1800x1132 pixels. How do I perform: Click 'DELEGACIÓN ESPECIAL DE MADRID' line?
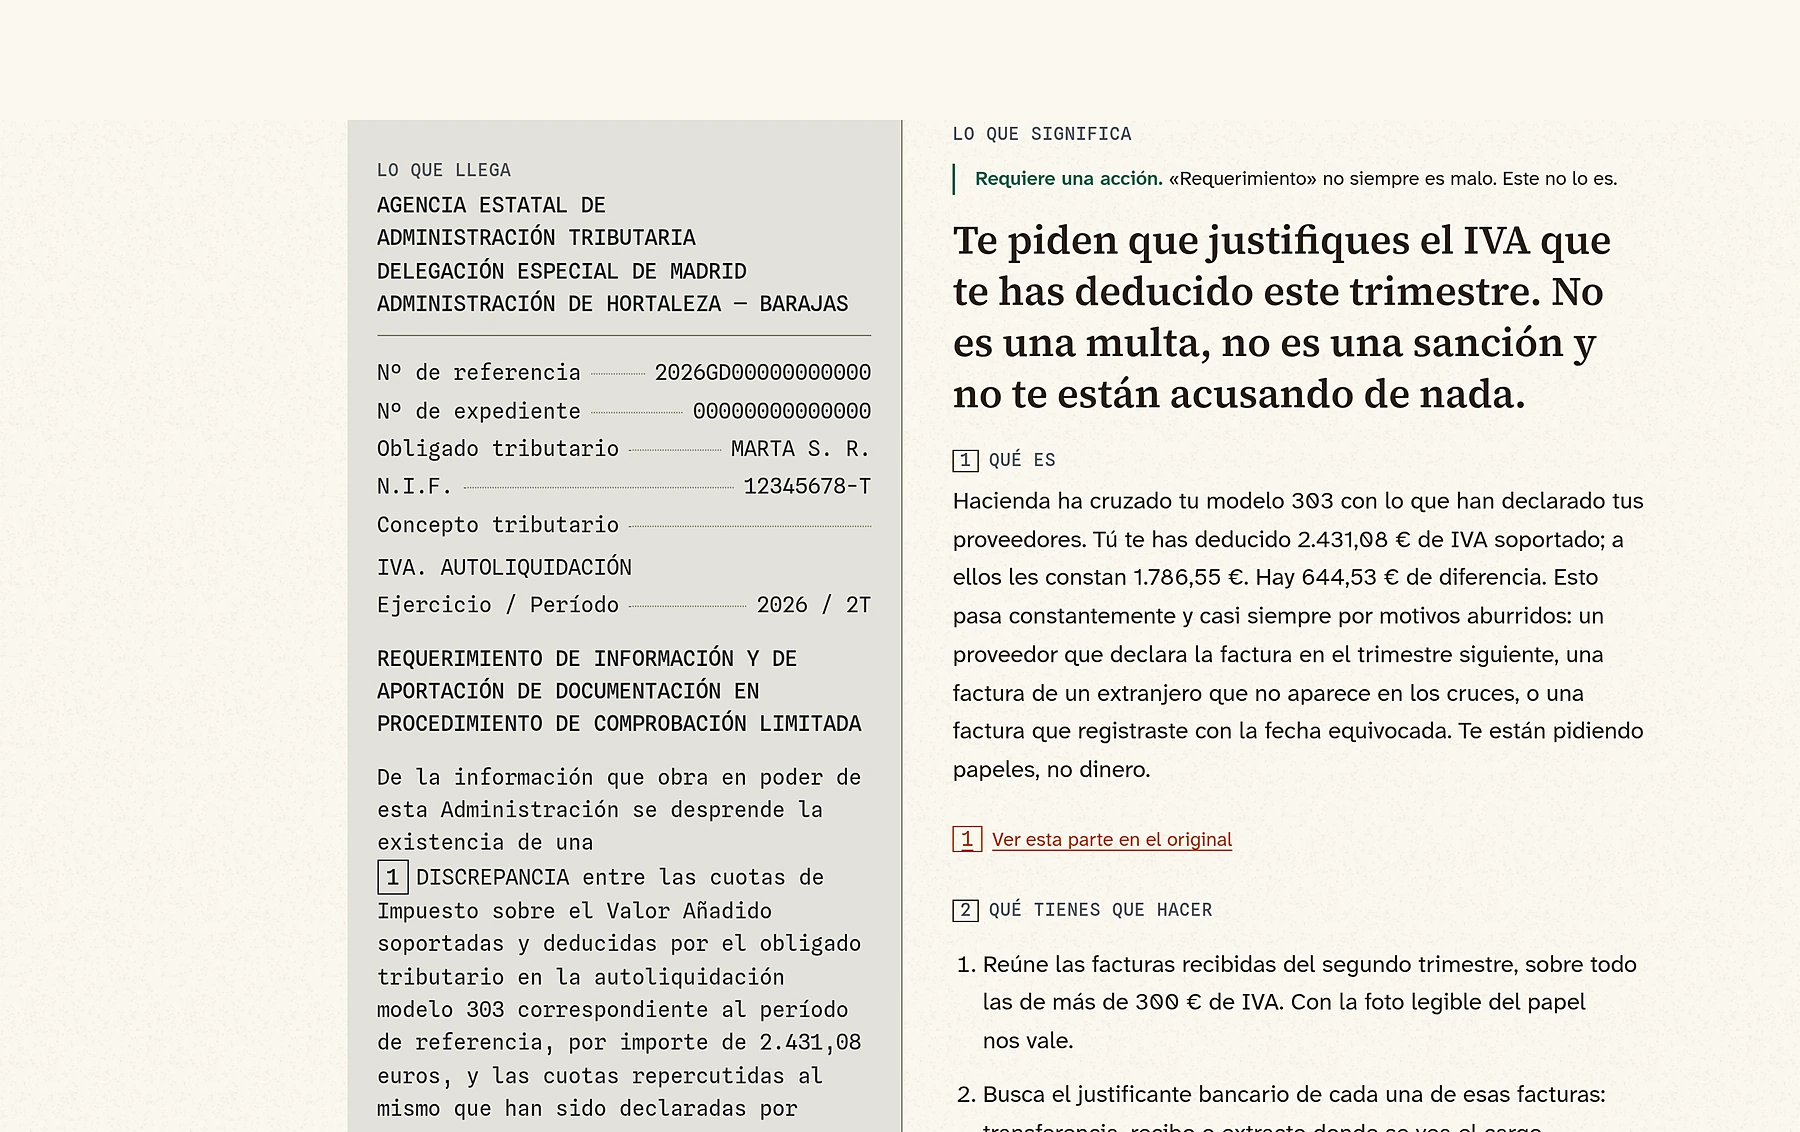pos(562,272)
